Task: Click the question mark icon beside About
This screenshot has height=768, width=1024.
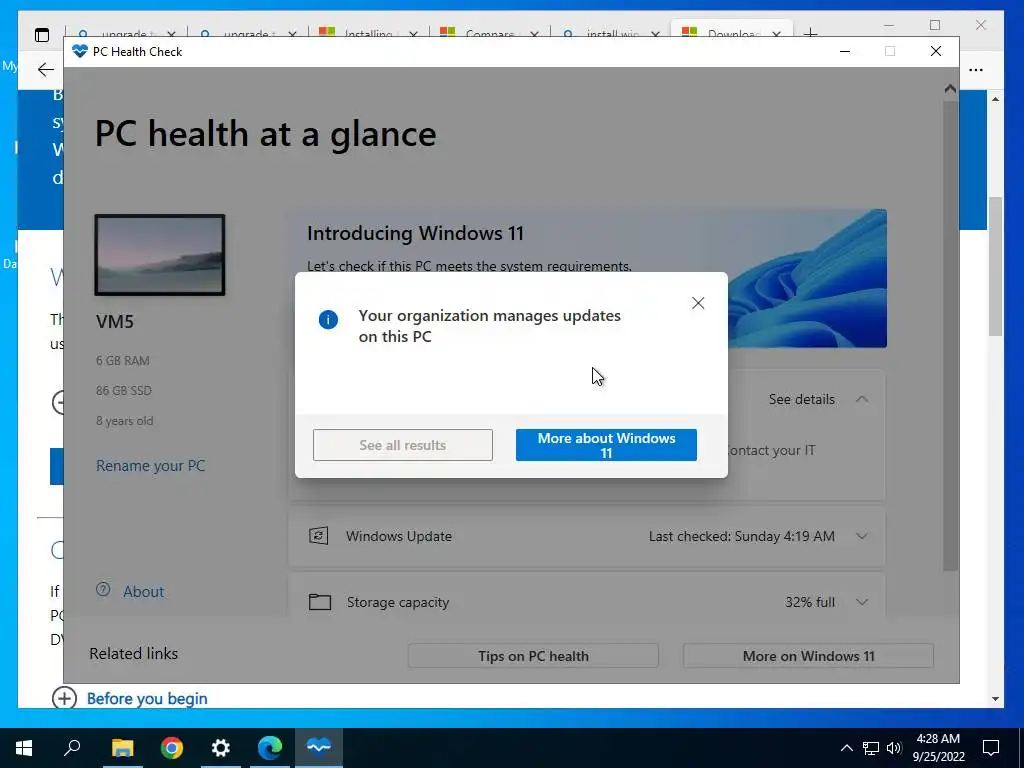Action: click(103, 590)
